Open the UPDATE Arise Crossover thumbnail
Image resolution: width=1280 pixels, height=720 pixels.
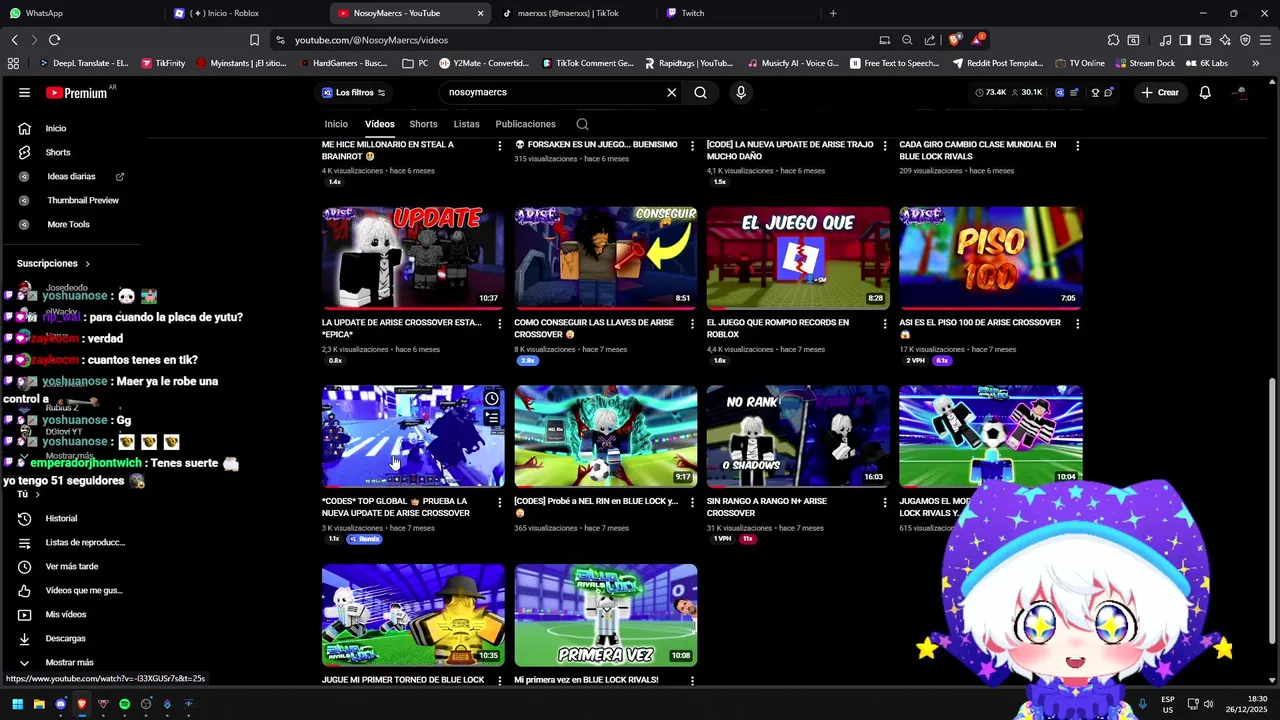tap(413, 258)
